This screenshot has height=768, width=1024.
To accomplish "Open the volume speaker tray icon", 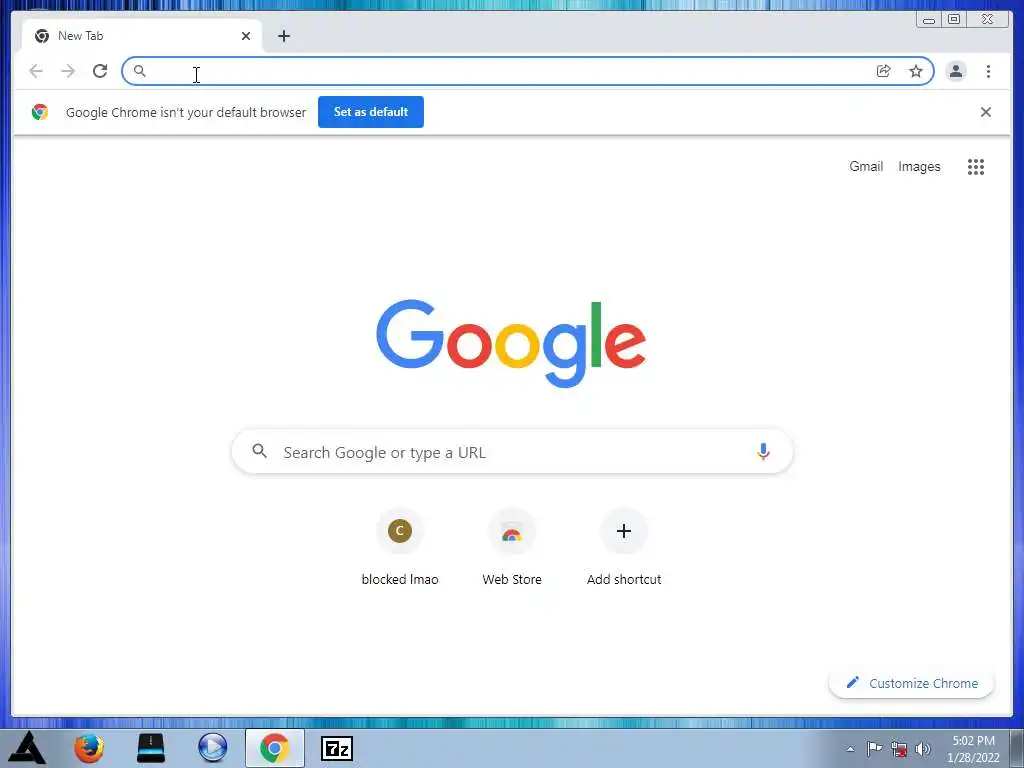I will [923, 749].
